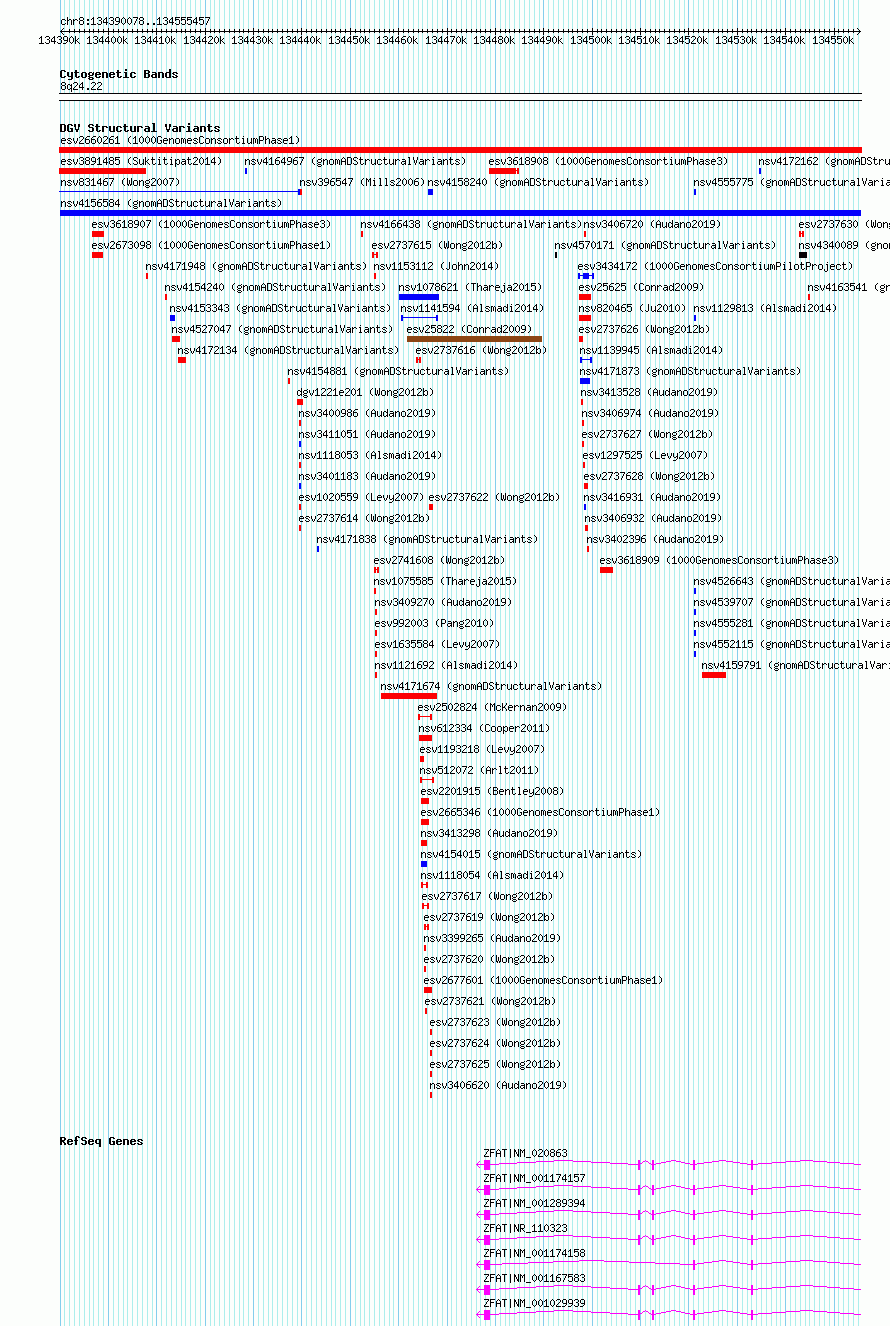The width and height of the screenshot is (890, 1326).
Task: Click the Cytogenetic Bands track heading
Action: (118, 74)
